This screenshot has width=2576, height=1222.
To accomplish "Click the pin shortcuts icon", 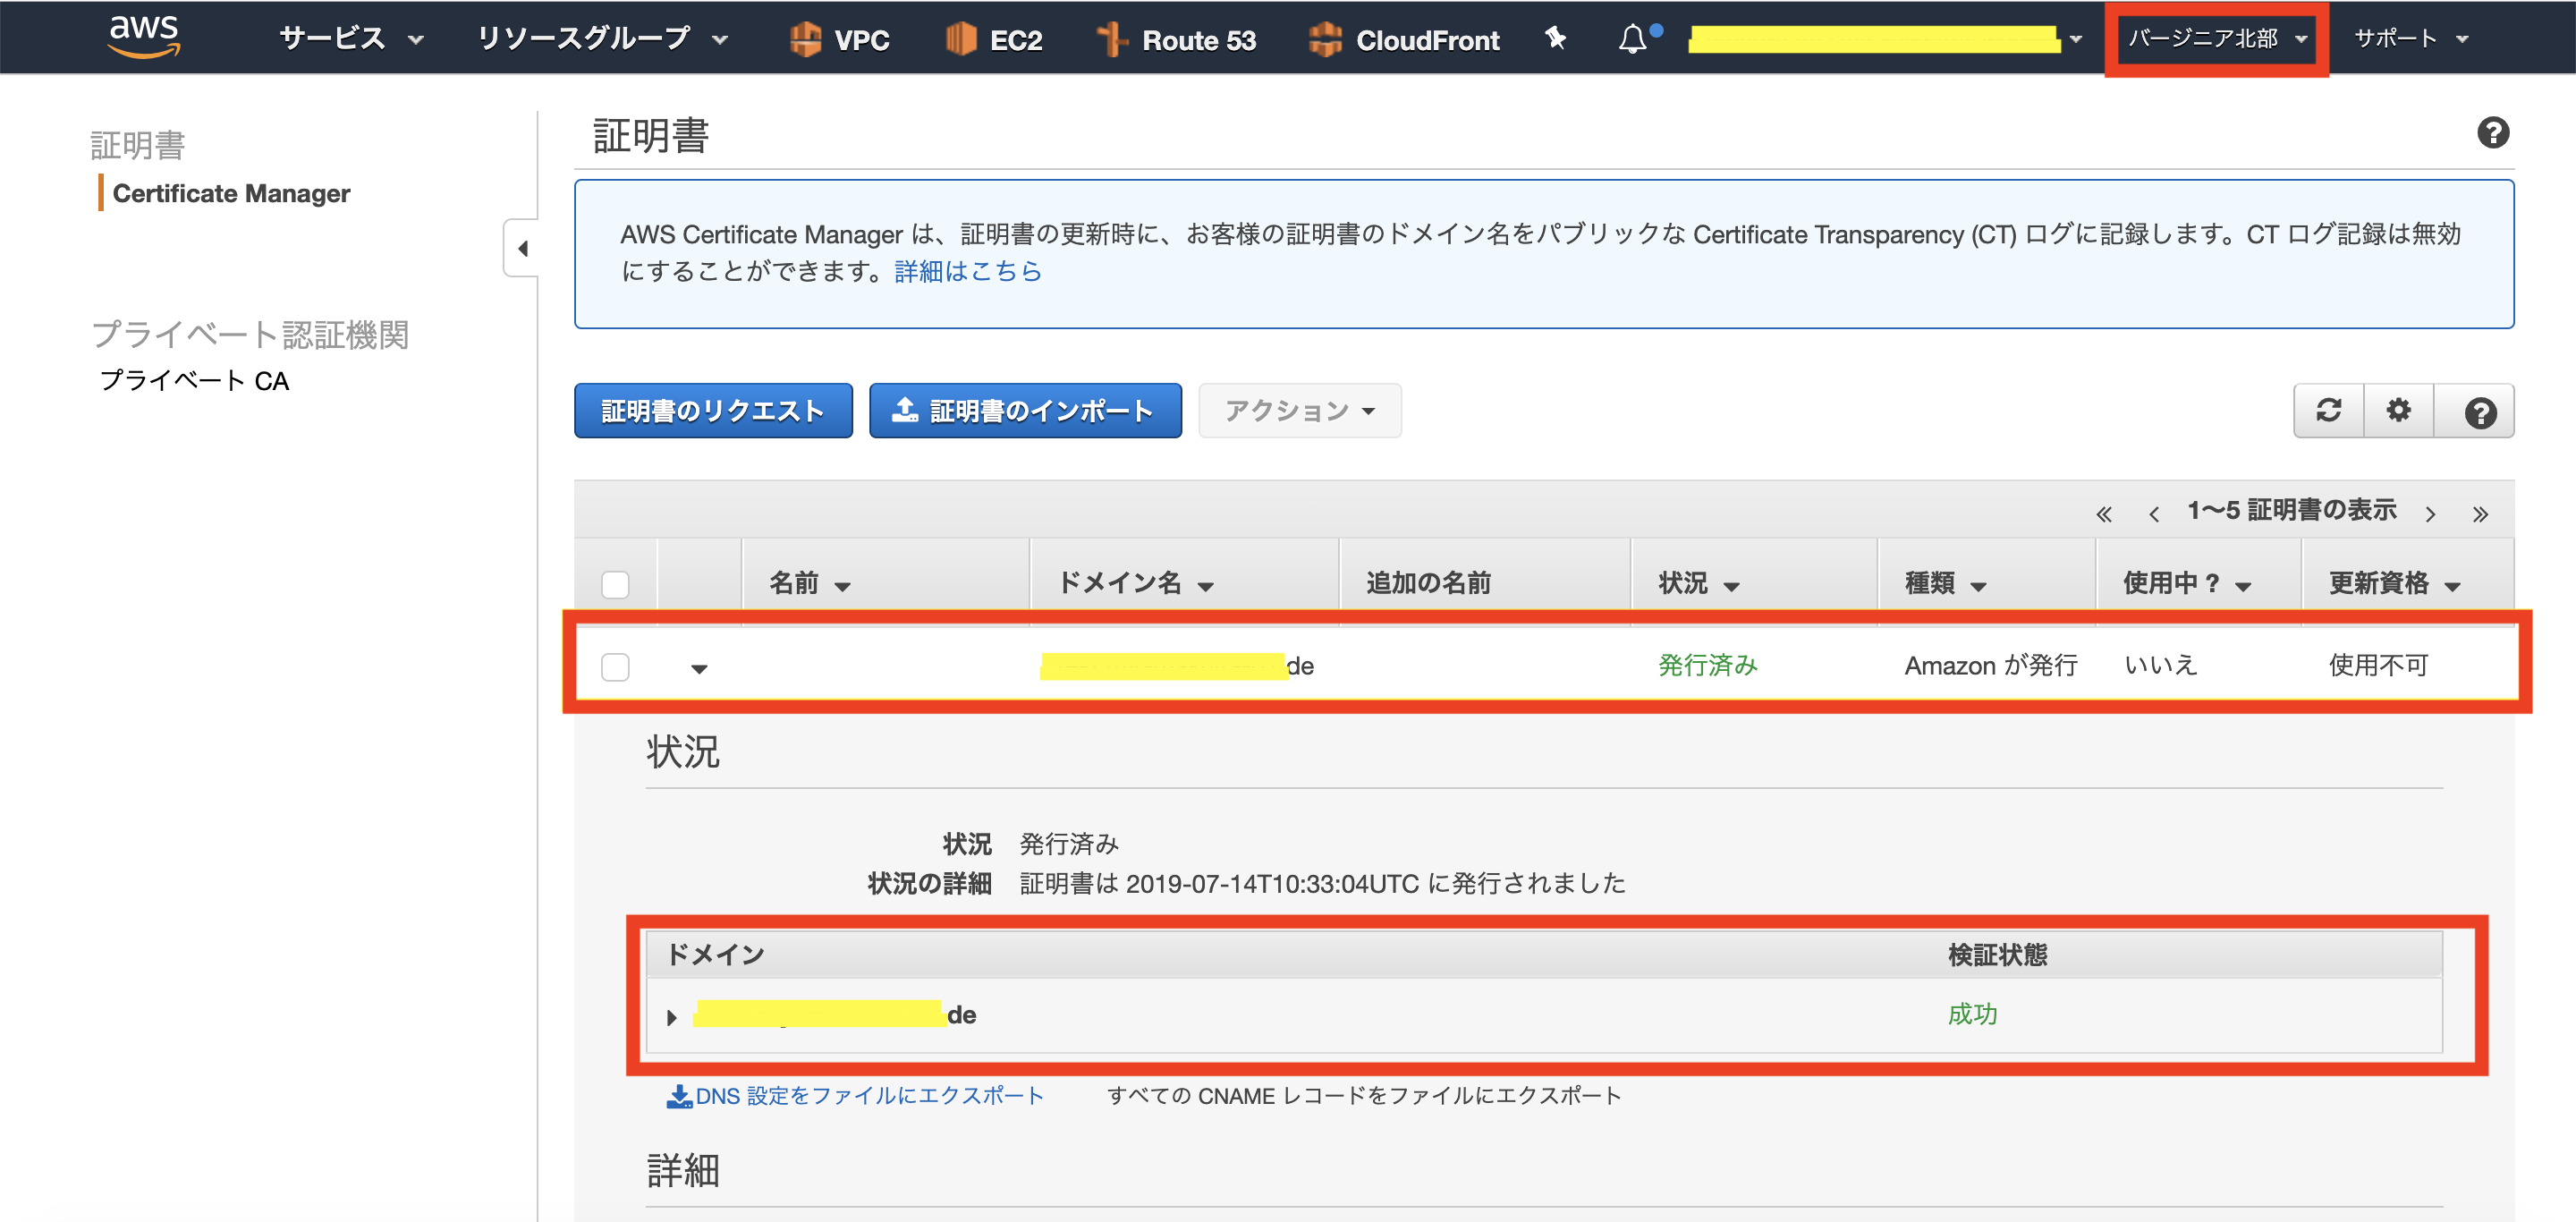I will coord(1555,38).
